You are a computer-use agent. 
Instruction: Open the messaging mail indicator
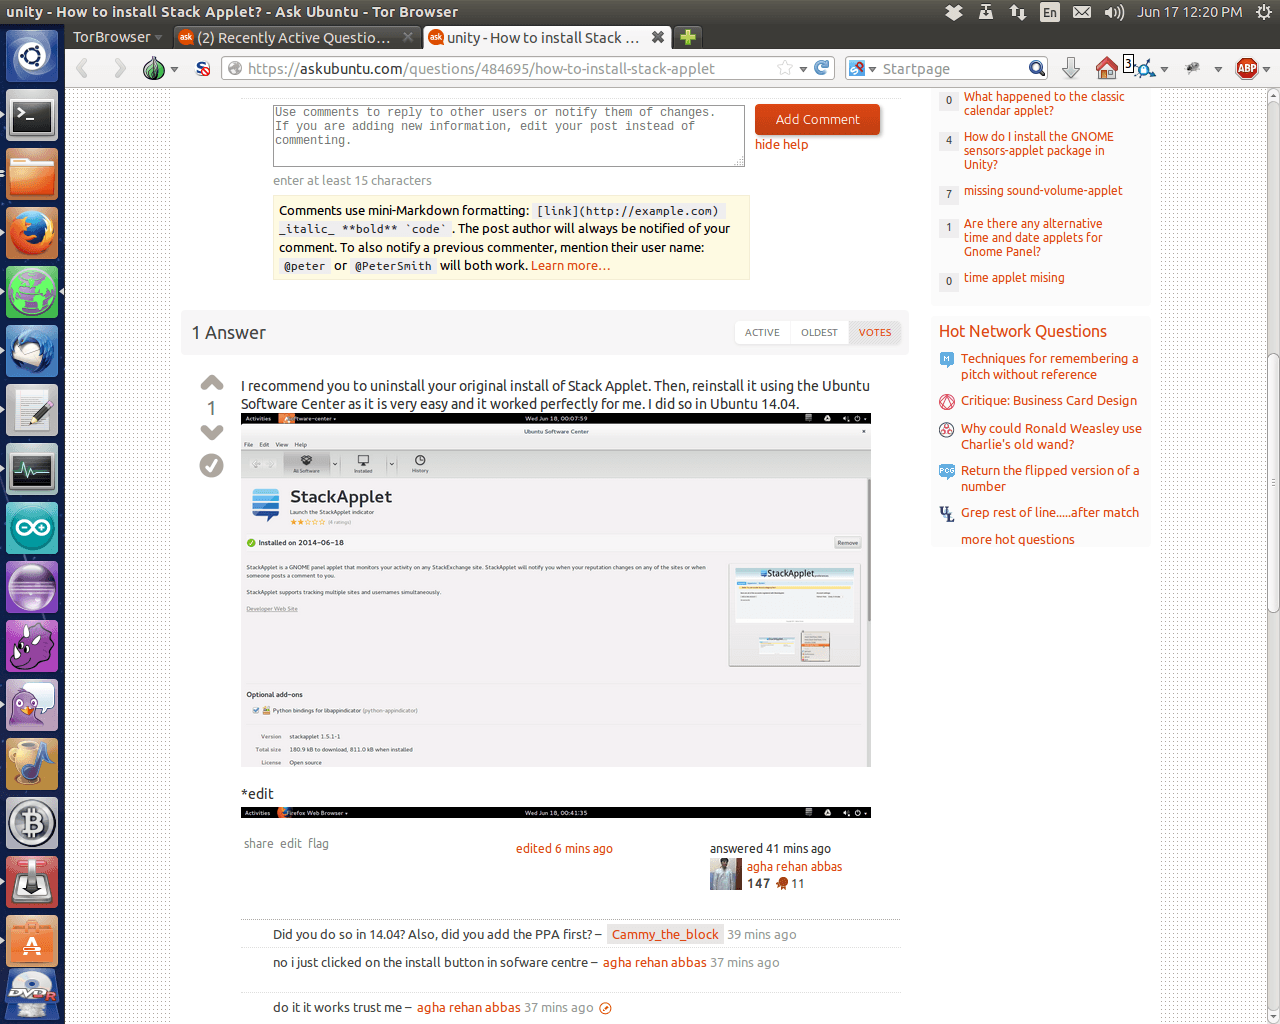tap(1082, 12)
